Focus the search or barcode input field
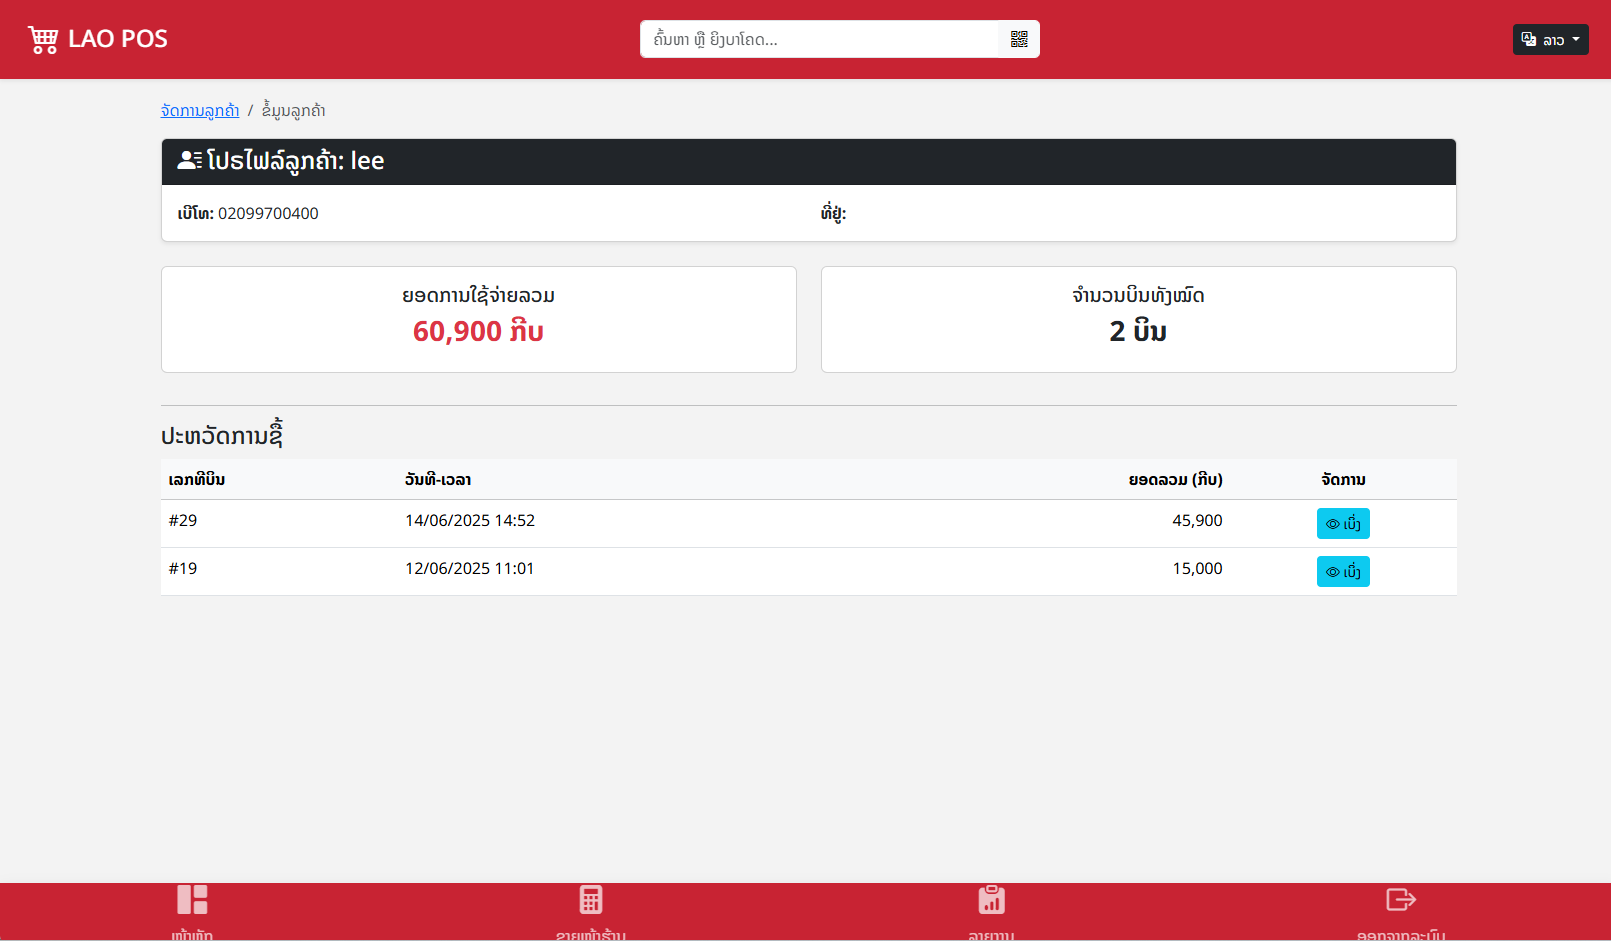1611x941 pixels. click(x=820, y=39)
